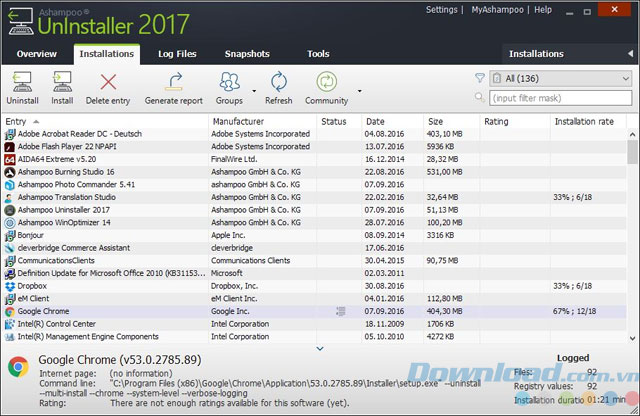The image size is (640, 416).
Task: Open the Community toolbar icon
Action: point(327,82)
